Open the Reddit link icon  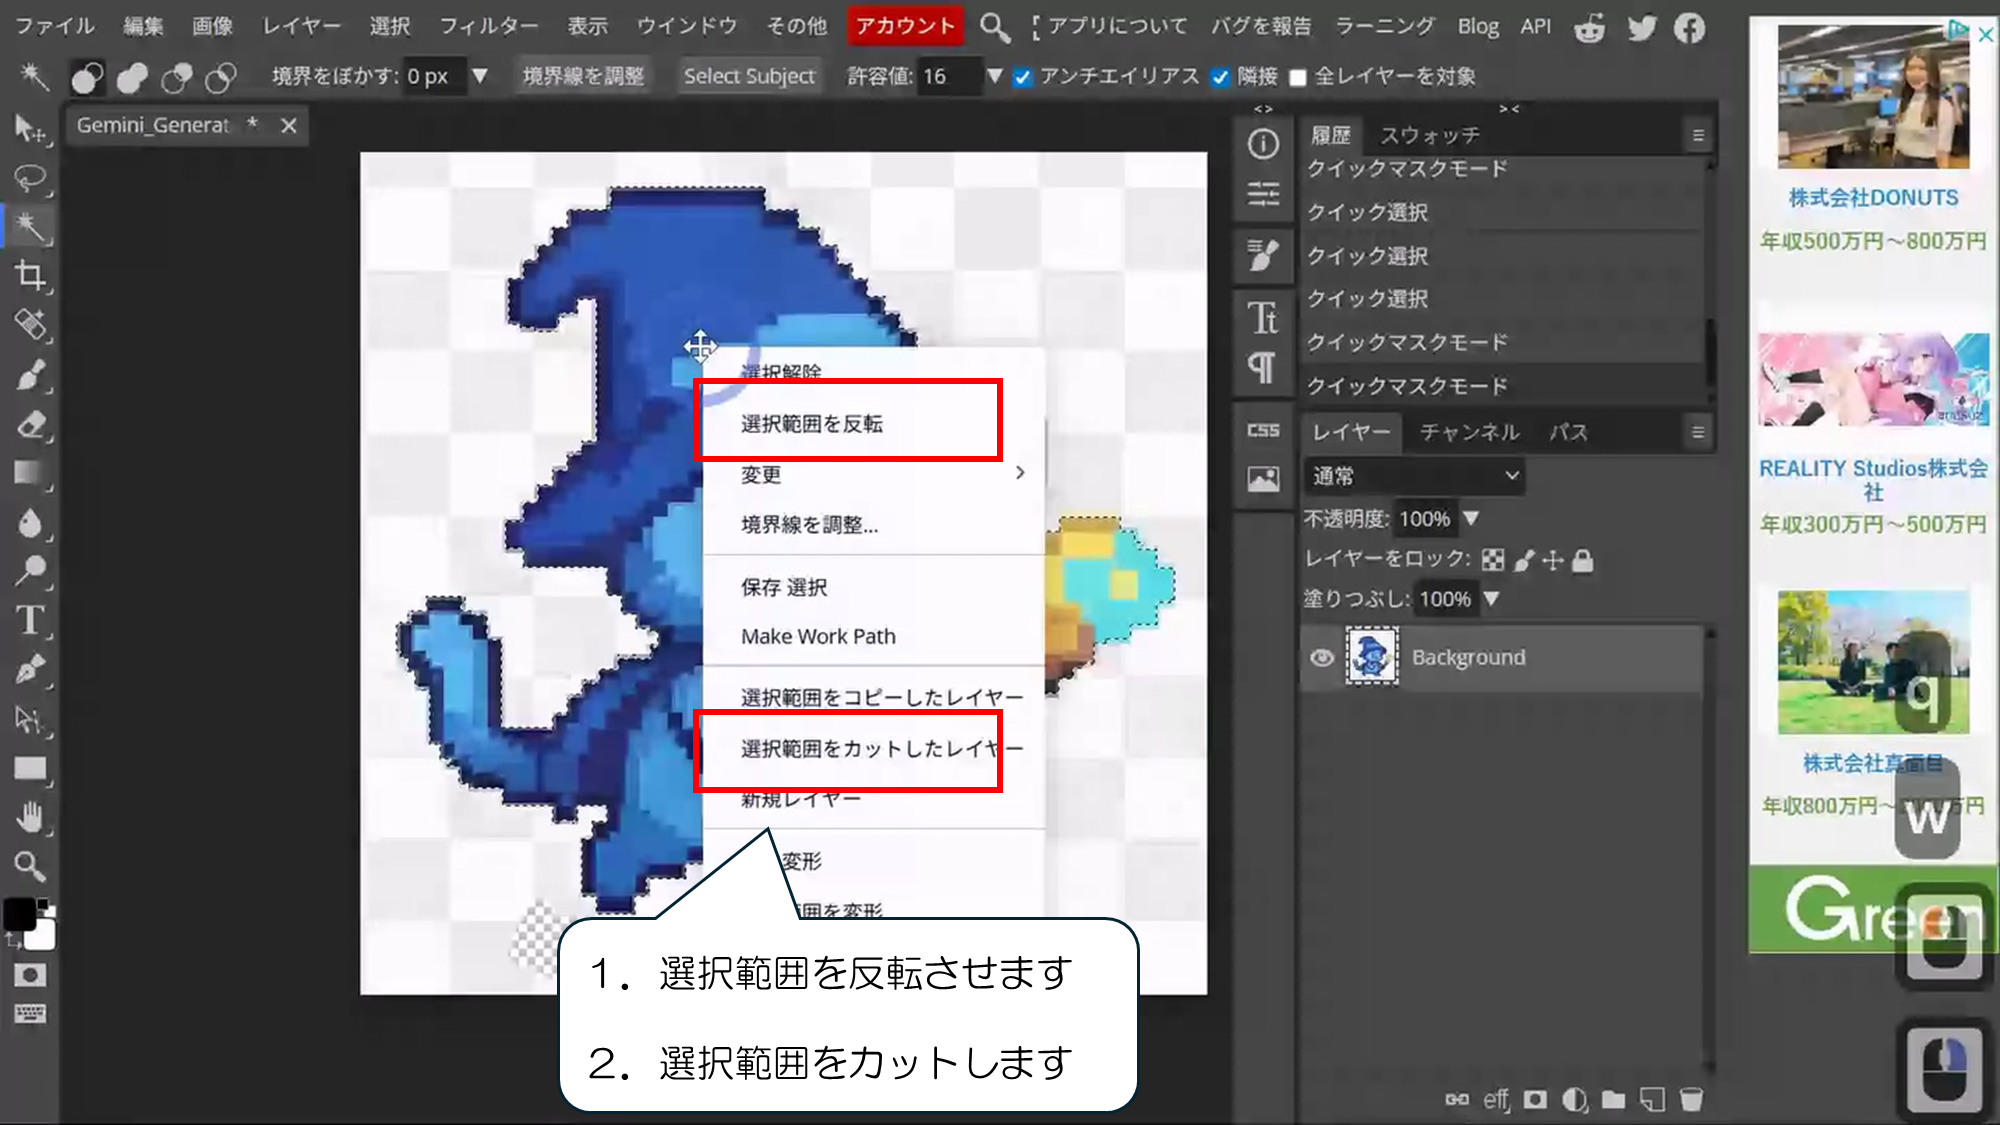click(1589, 27)
